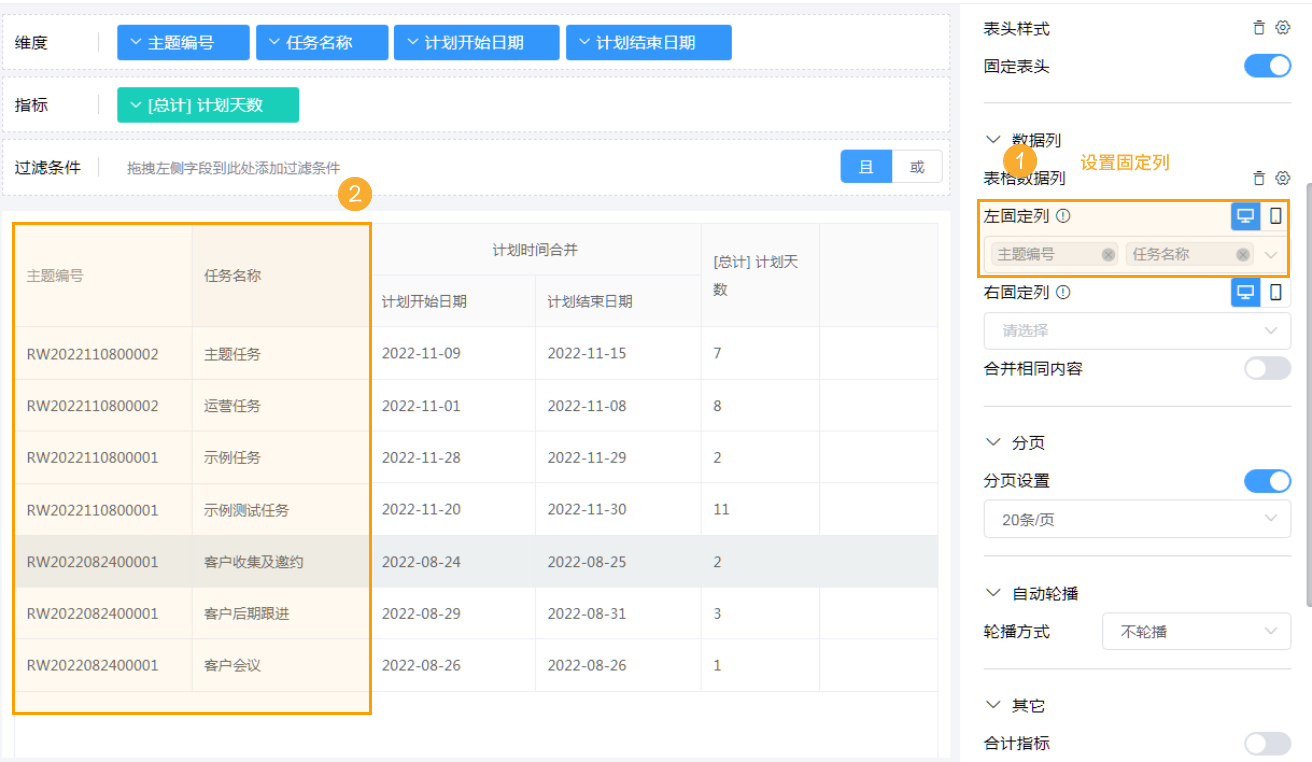Select the 且 filter condition tab
The height and width of the screenshot is (762, 1312).
point(868,166)
